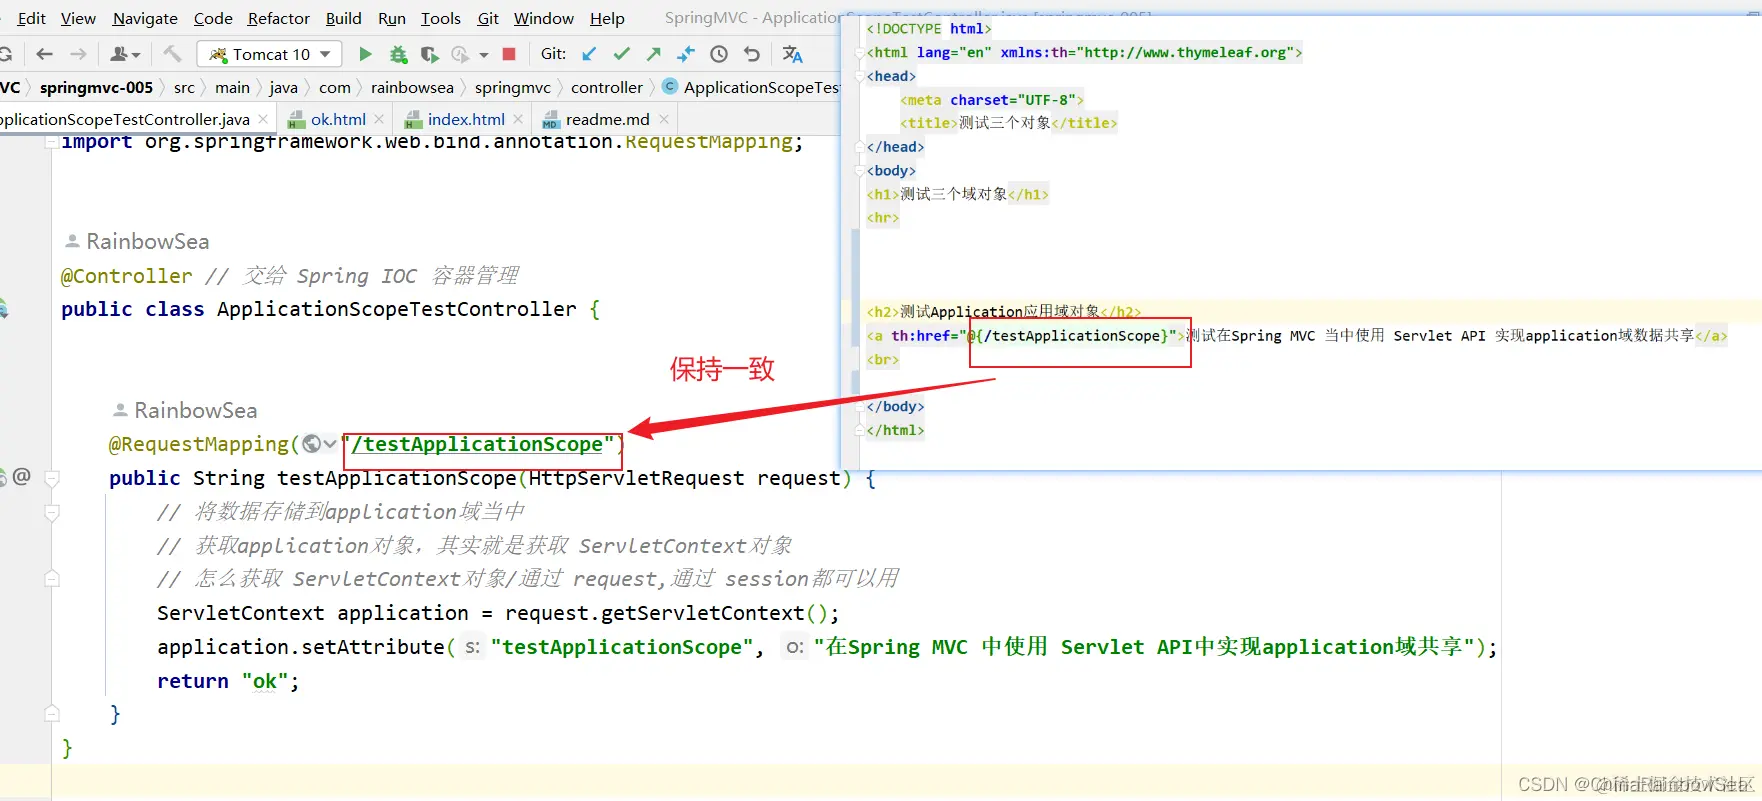This screenshot has height=801, width=1762.
Task: Click the Git fetch/merge blue arrows icon
Action: tap(686, 54)
